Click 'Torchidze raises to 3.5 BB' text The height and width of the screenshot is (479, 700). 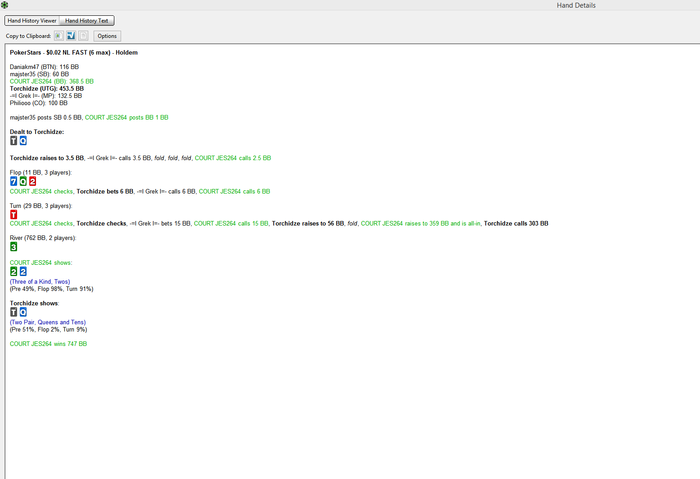coord(47,158)
